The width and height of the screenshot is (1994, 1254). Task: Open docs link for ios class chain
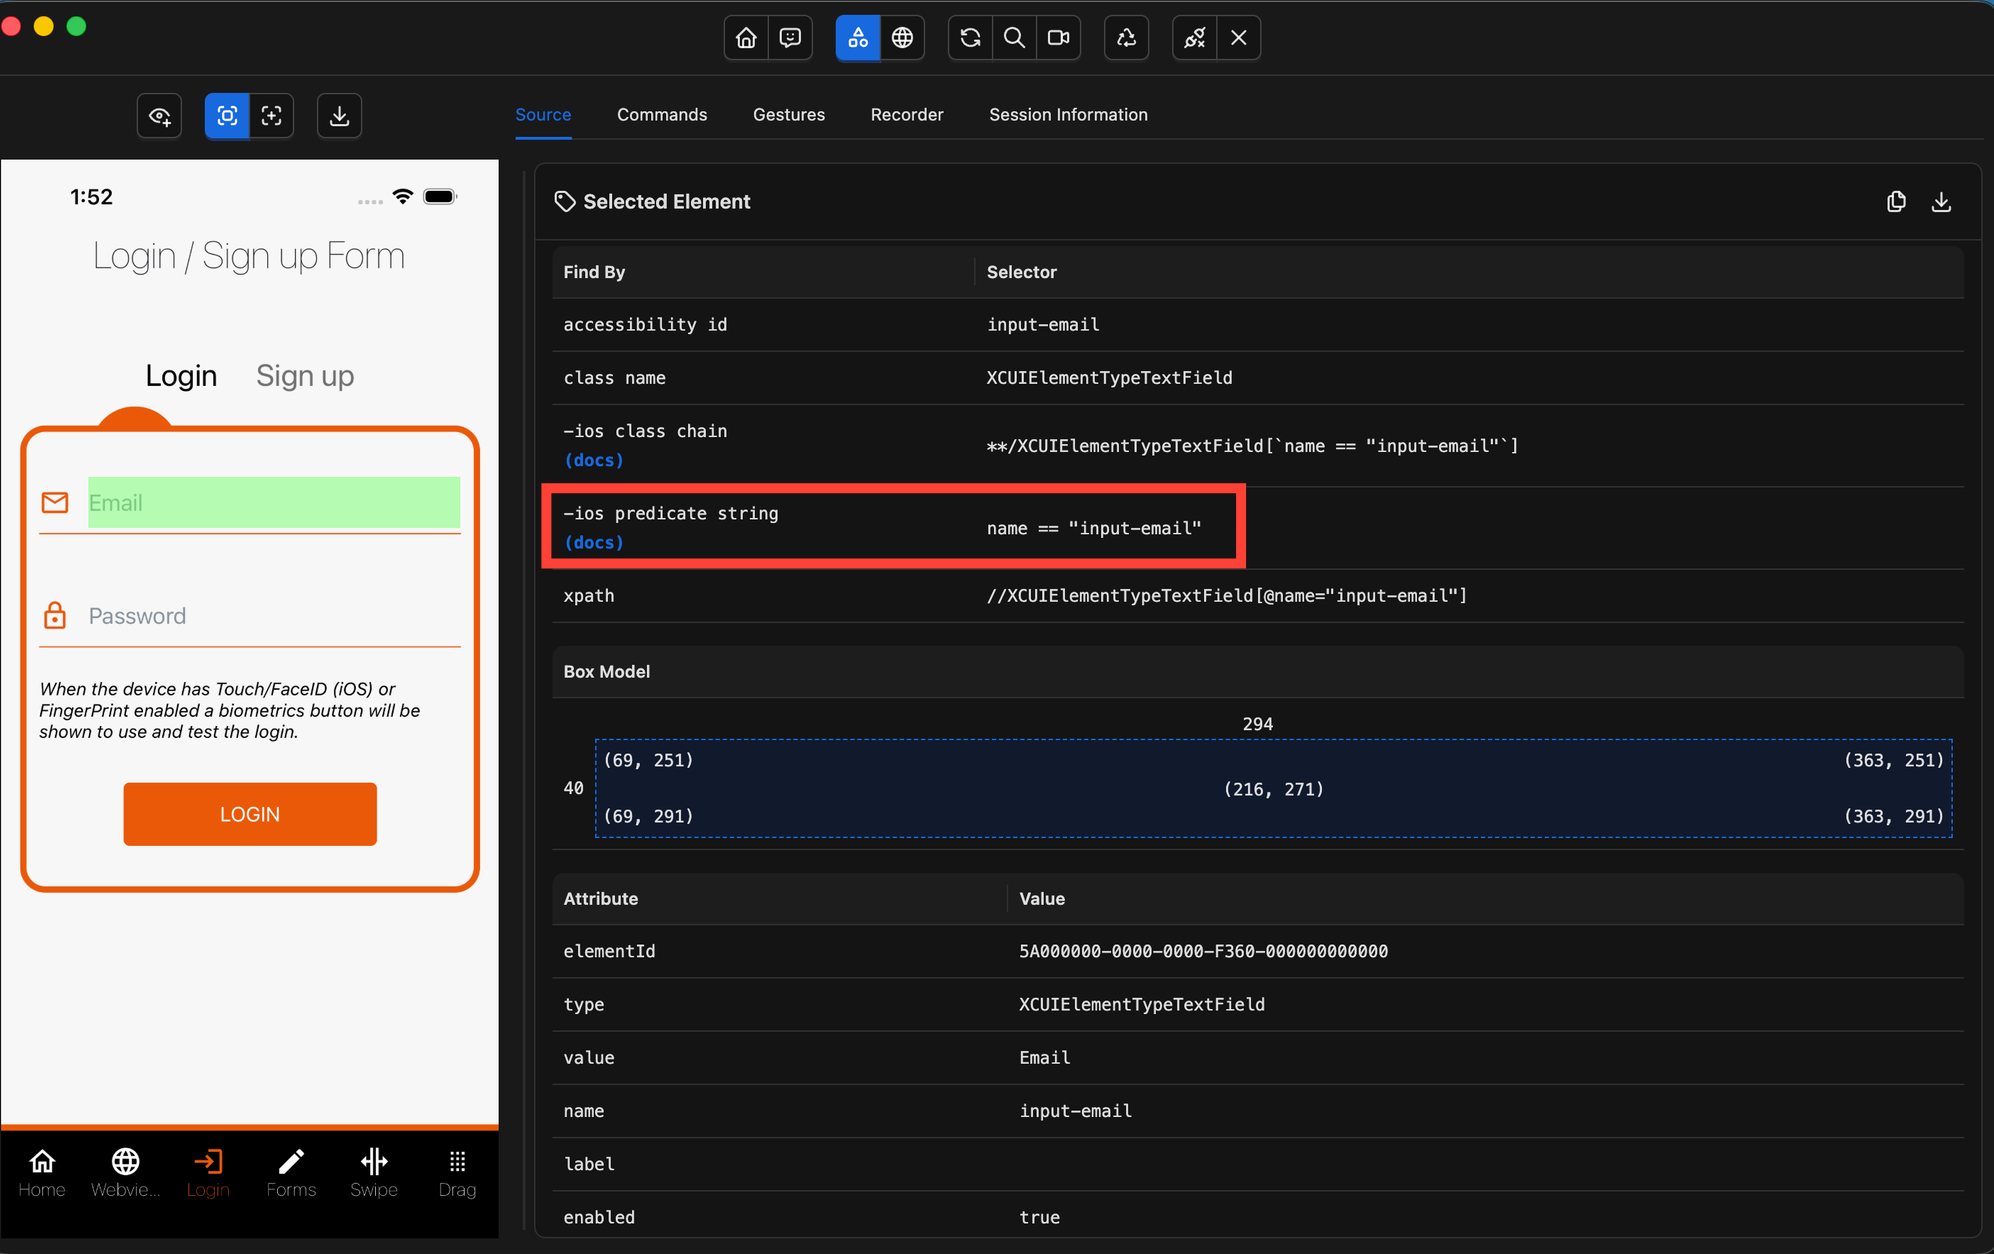point(594,460)
